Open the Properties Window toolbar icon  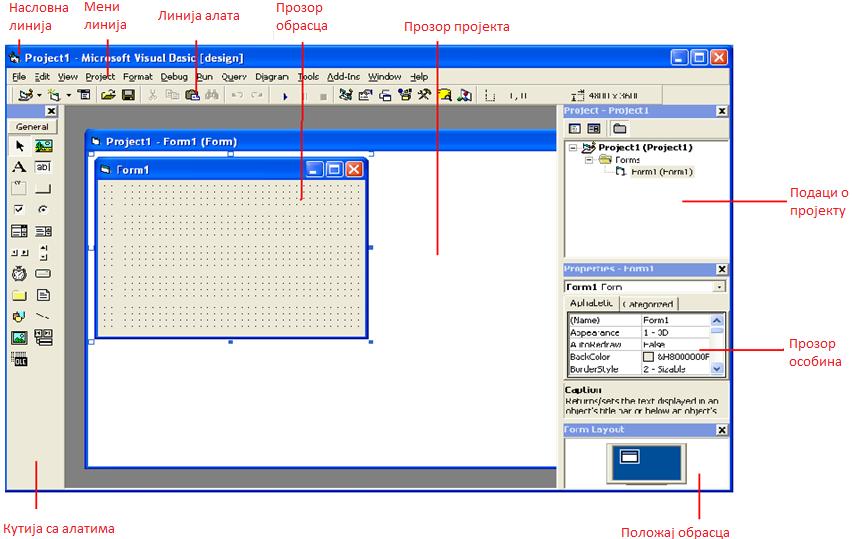point(365,95)
